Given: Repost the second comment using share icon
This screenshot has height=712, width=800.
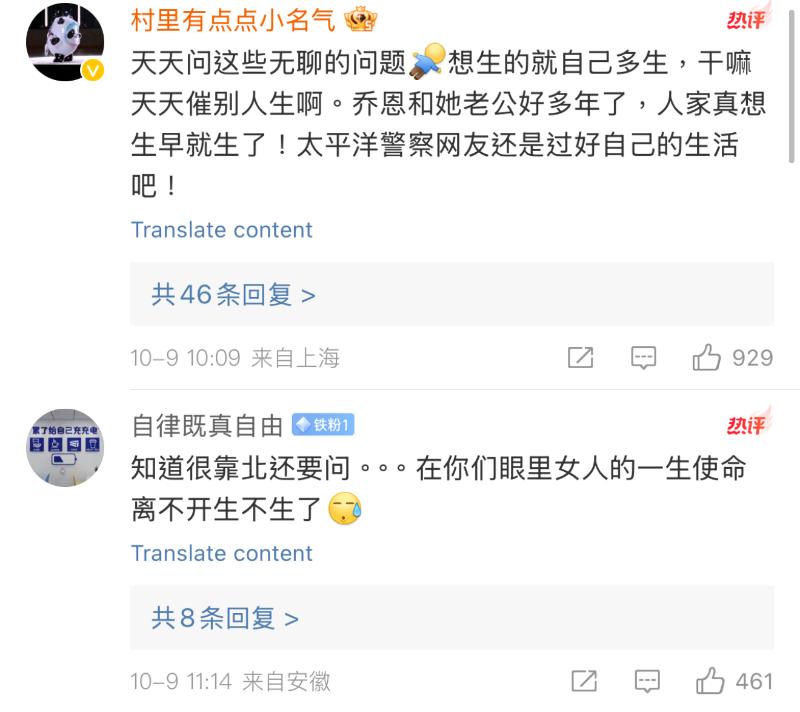Looking at the screenshot, I should pos(583,682).
